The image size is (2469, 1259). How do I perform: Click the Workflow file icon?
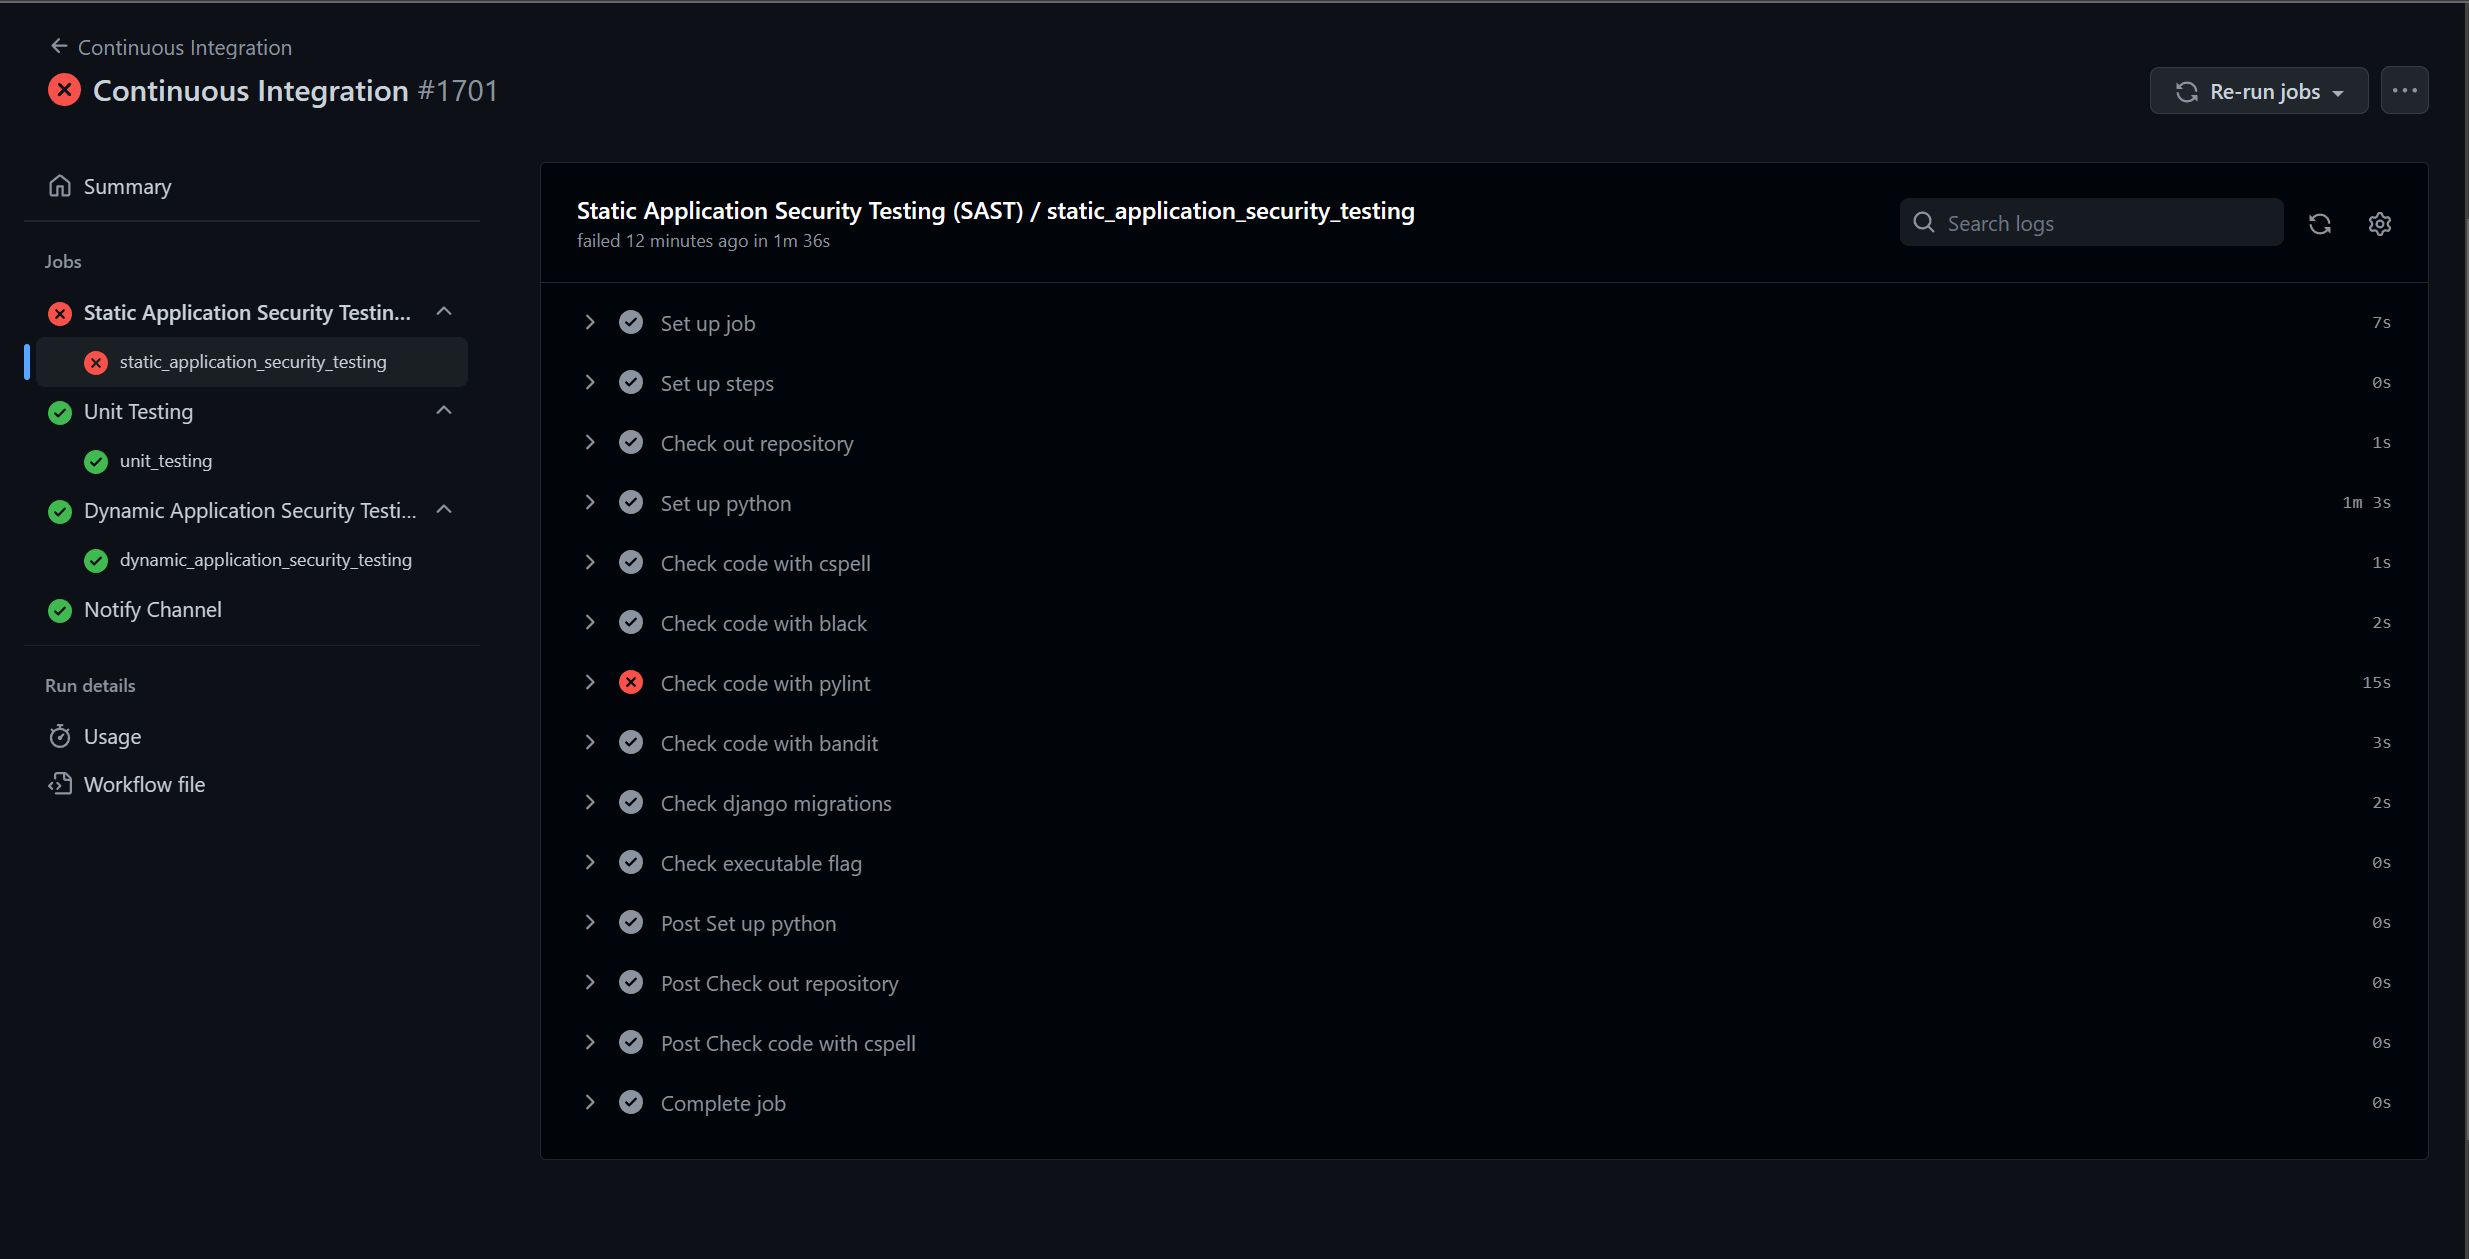click(60, 784)
